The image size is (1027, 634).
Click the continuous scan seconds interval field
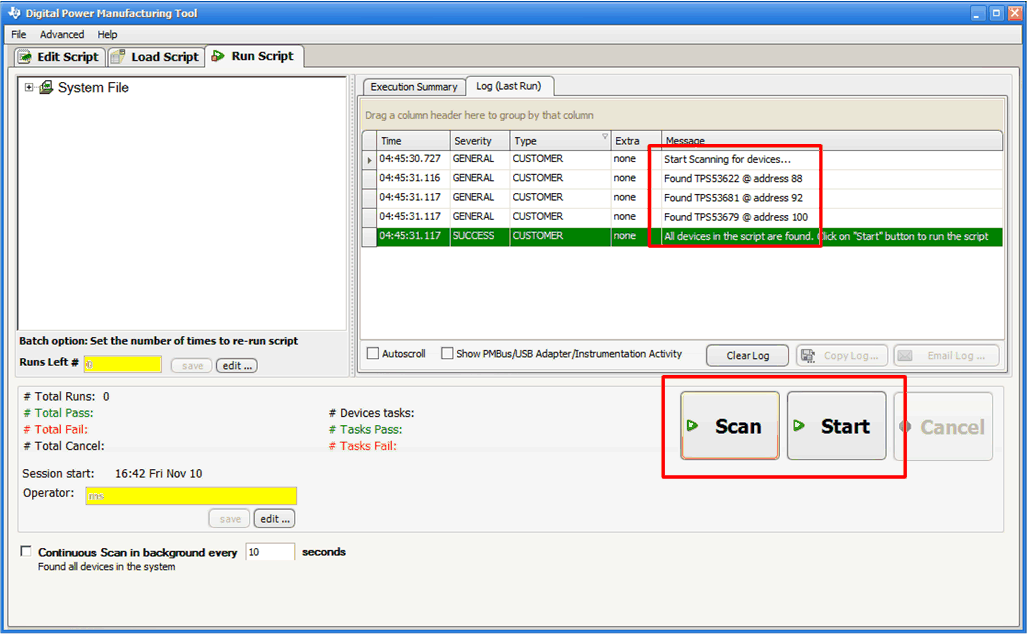coord(269,552)
